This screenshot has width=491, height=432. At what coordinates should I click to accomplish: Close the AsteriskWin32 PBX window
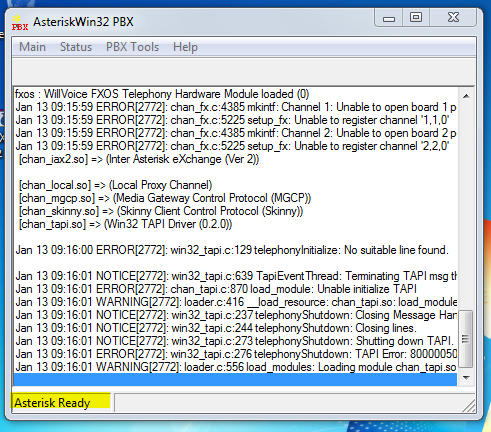pos(453,18)
